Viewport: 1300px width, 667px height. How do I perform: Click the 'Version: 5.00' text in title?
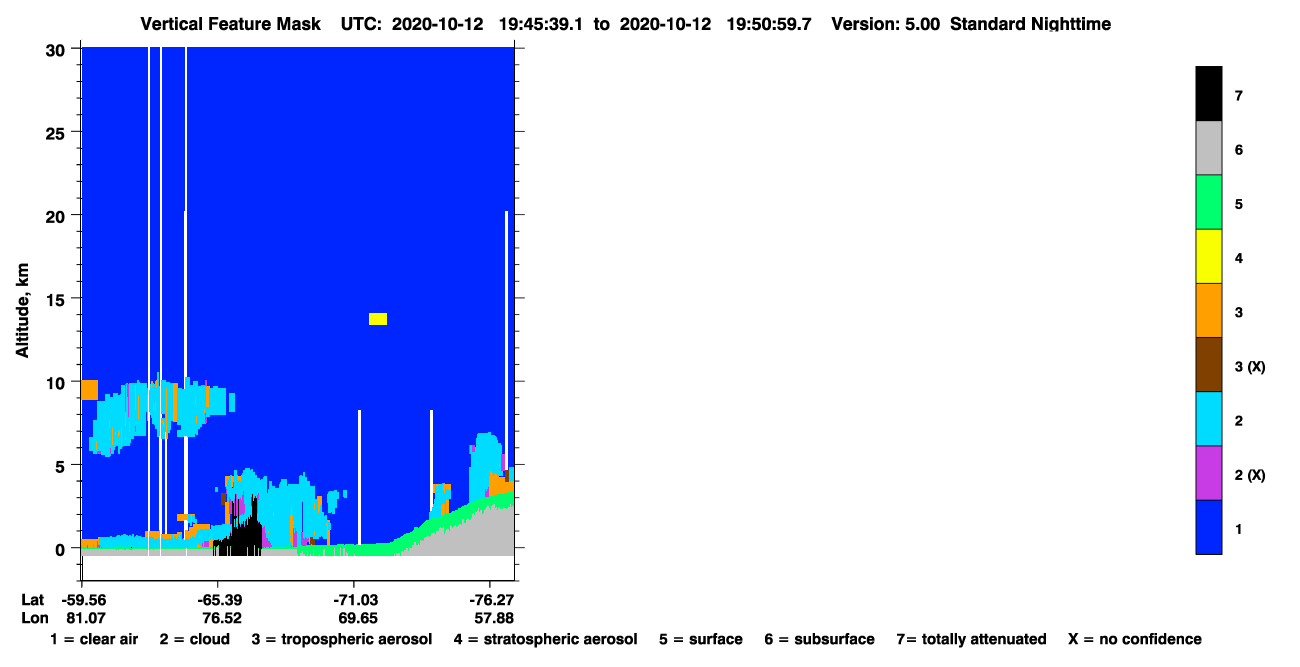coord(886,23)
